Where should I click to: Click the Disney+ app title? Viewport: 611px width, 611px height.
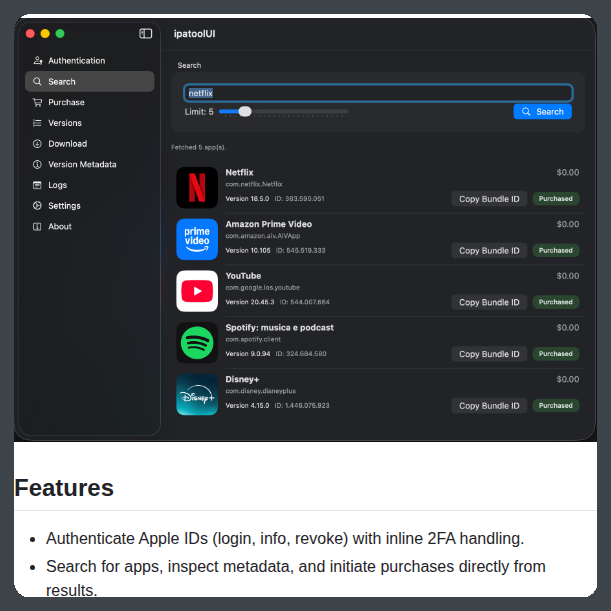tap(242, 380)
